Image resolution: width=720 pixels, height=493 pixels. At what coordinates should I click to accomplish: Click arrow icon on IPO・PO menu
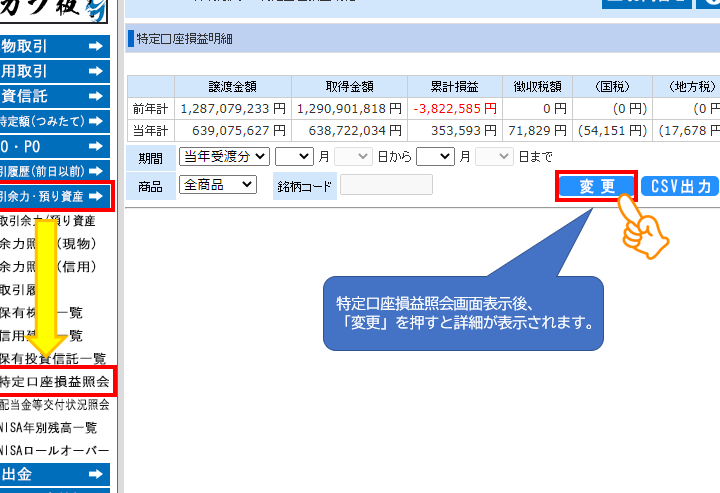click(x=96, y=146)
